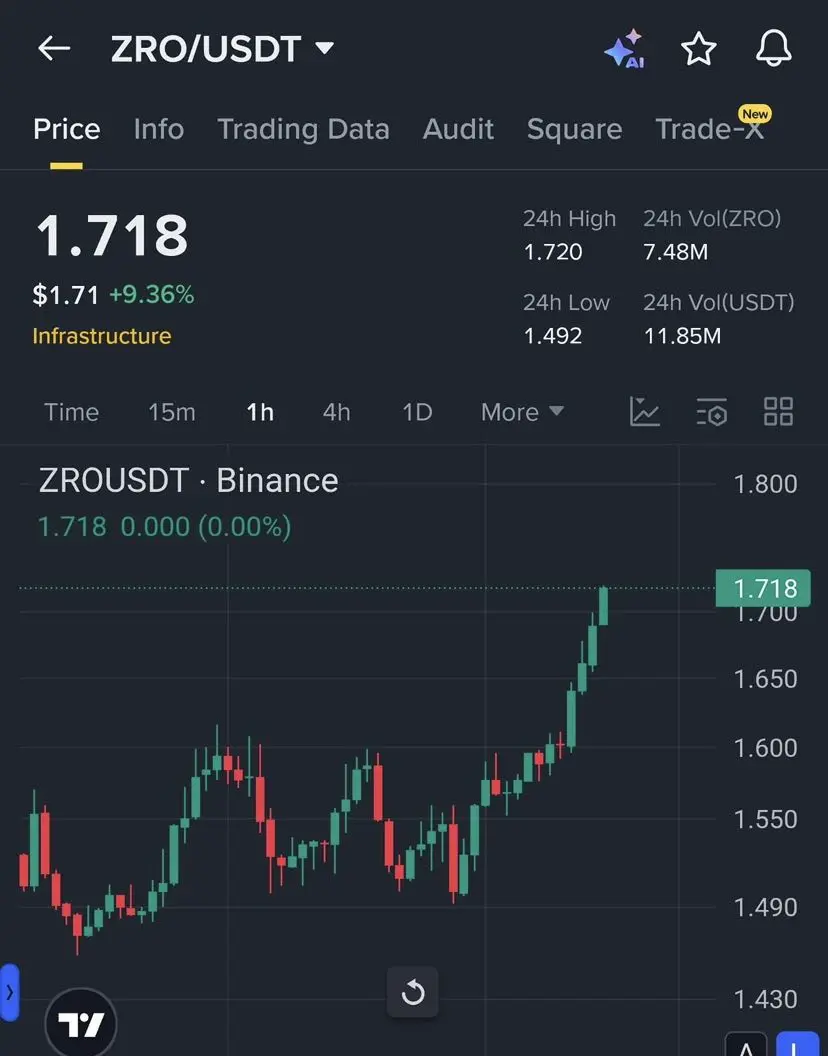Tap the +9.36% change value
Image resolution: width=828 pixels, height=1056 pixels.
(152, 295)
